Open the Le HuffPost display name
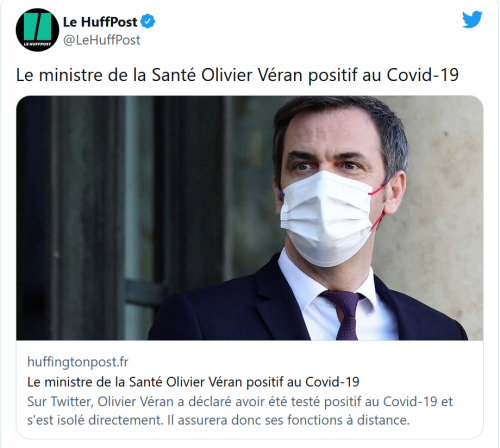This screenshot has width=500, height=448. pyautogui.click(x=100, y=22)
